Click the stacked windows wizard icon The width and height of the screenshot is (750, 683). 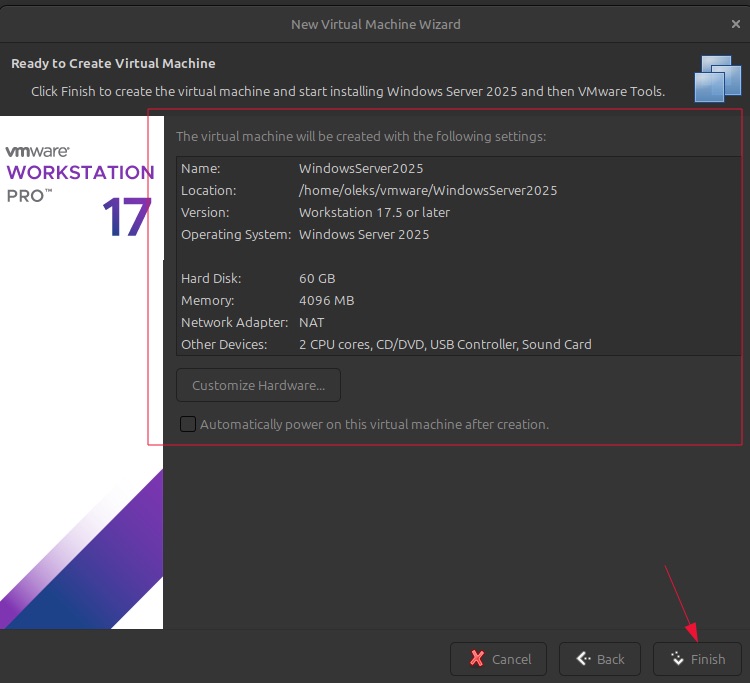tap(717, 78)
